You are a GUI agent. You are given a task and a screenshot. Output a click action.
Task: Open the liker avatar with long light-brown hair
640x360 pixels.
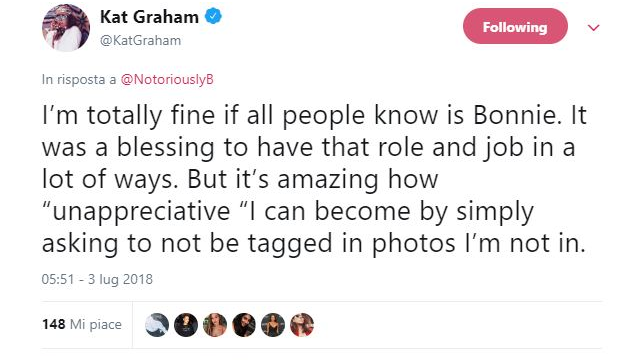(215, 325)
